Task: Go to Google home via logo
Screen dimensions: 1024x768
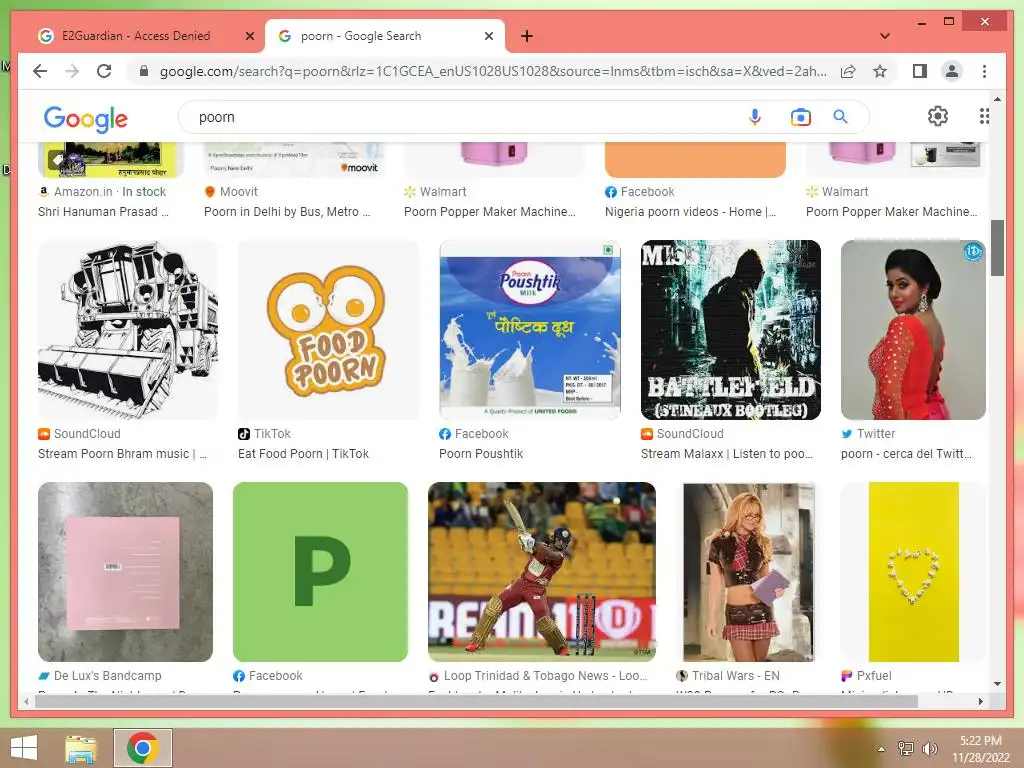Action: [86, 119]
